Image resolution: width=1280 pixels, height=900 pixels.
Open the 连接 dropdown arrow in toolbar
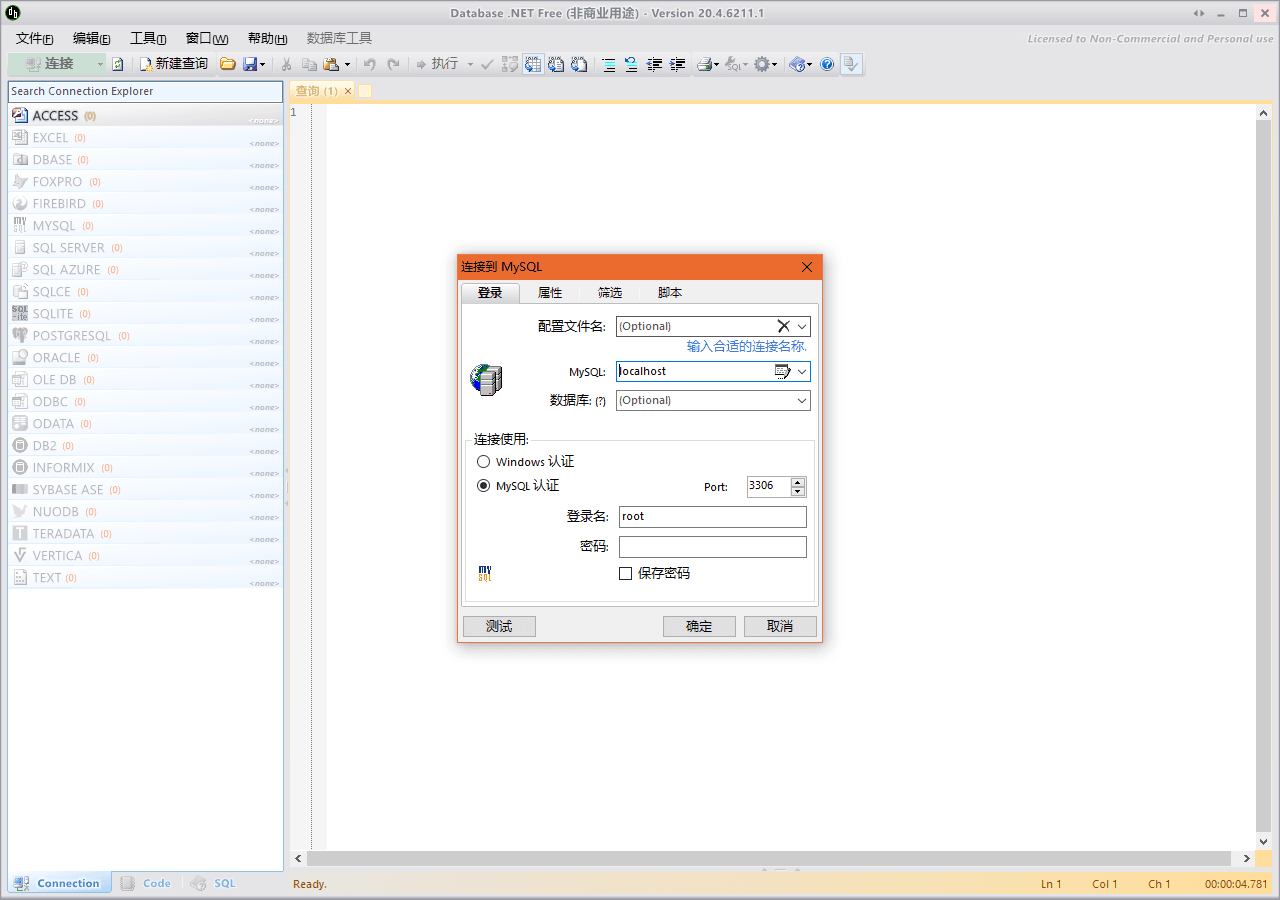coord(100,64)
